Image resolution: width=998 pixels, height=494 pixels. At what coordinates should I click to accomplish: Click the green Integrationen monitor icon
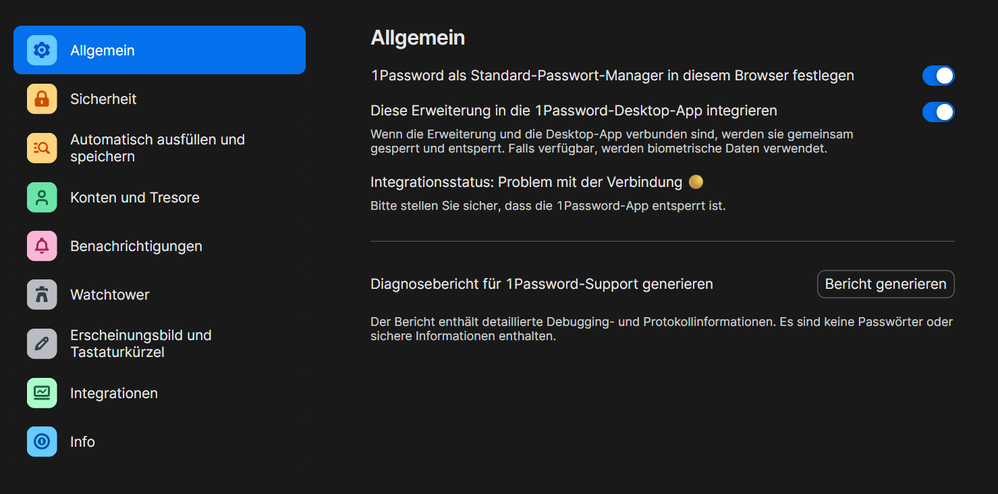click(42, 393)
